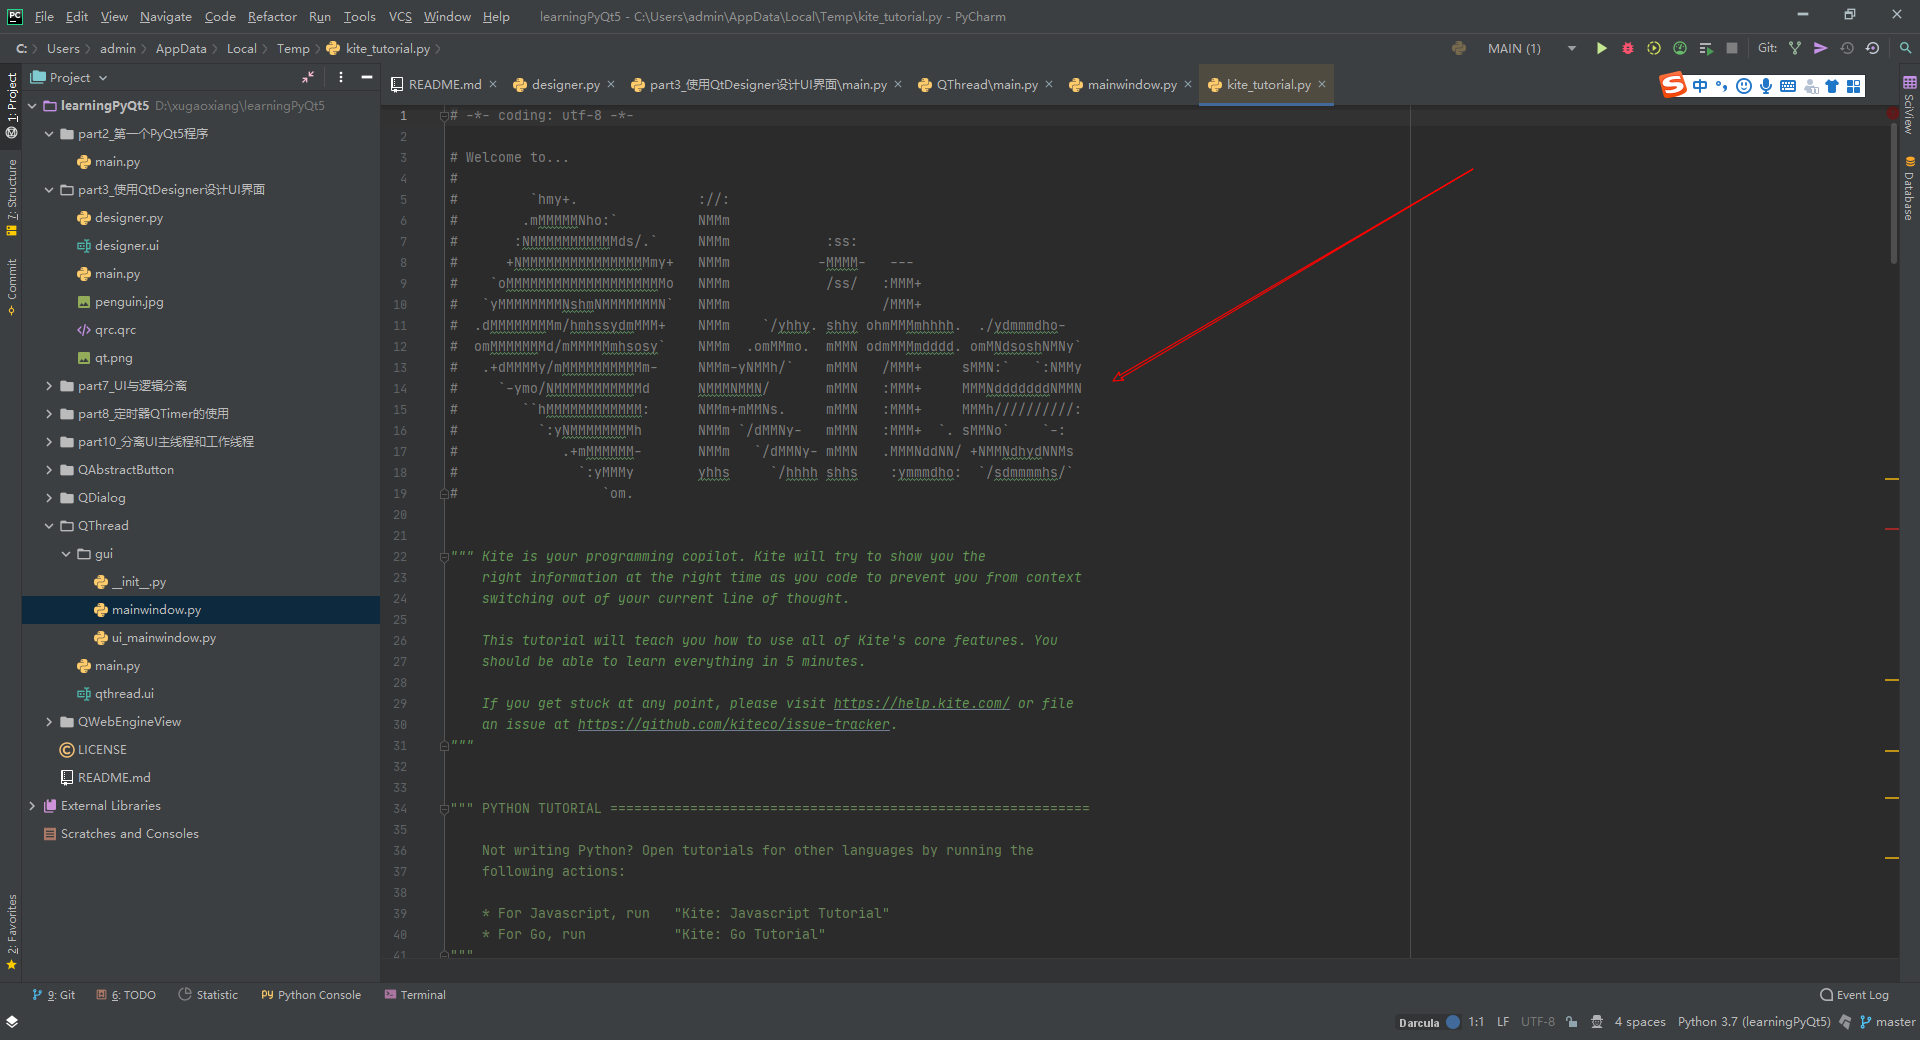Open the help.kite.com link

[x=921, y=703]
